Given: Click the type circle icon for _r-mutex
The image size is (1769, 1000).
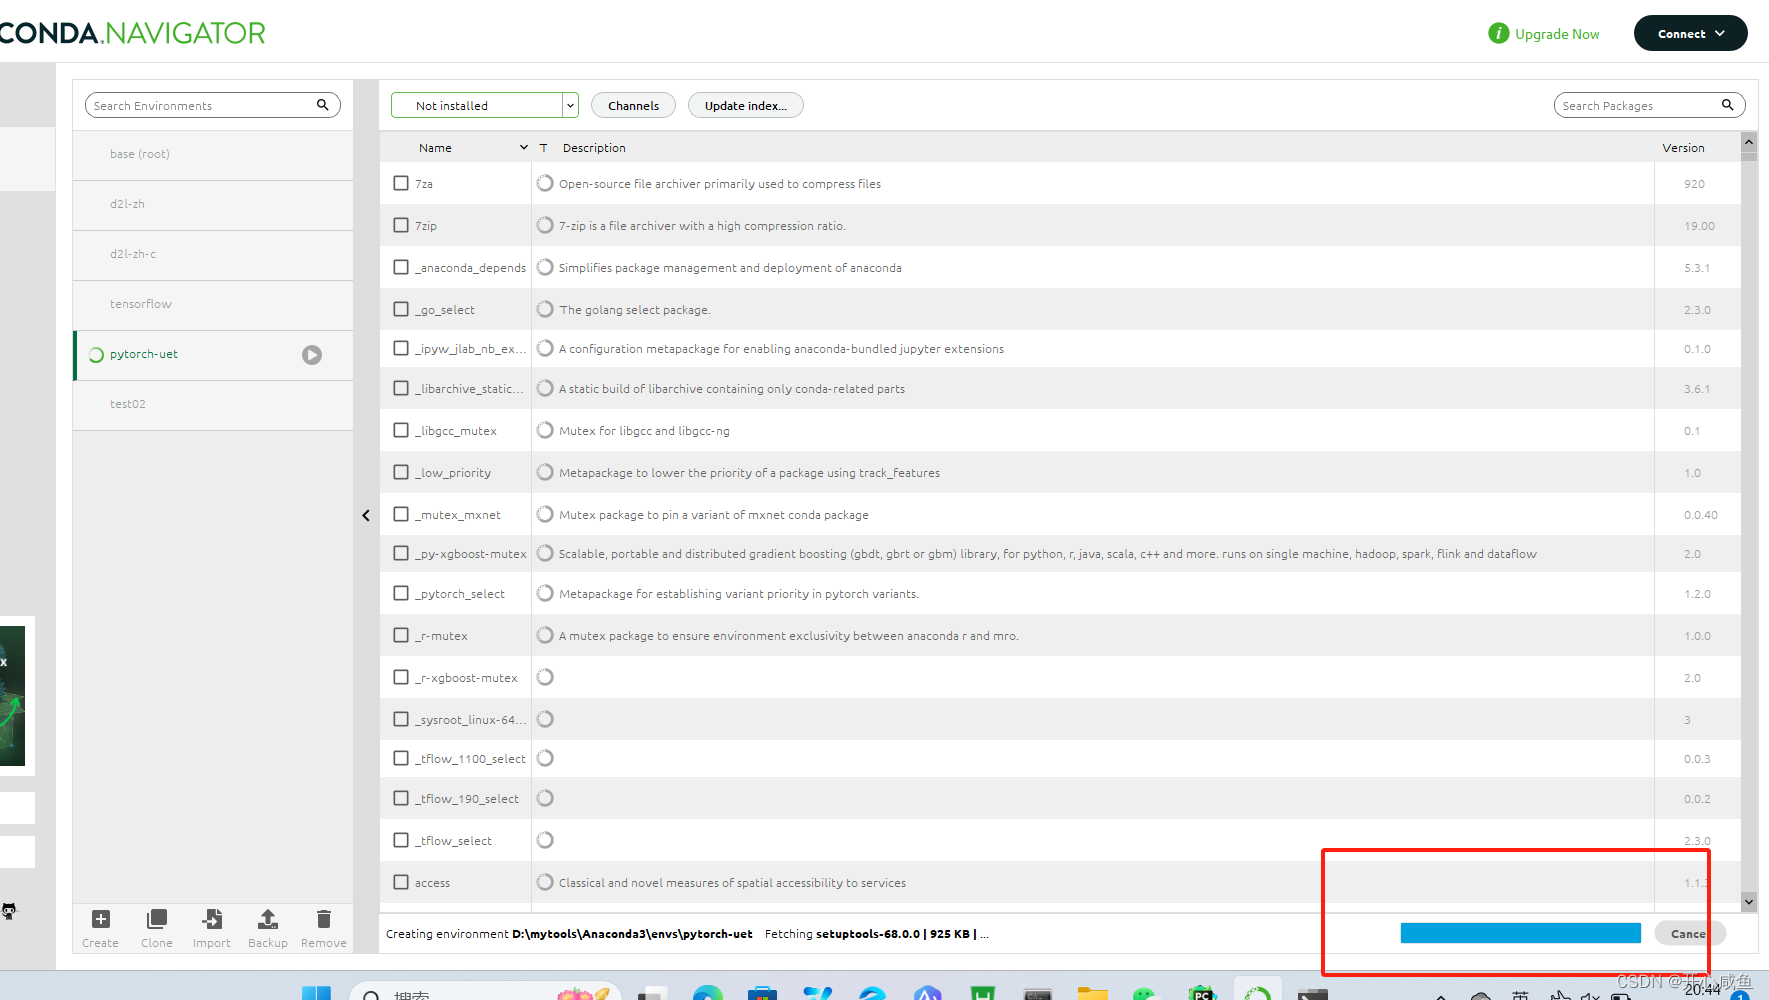Looking at the screenshot, I should coord(545,635).
